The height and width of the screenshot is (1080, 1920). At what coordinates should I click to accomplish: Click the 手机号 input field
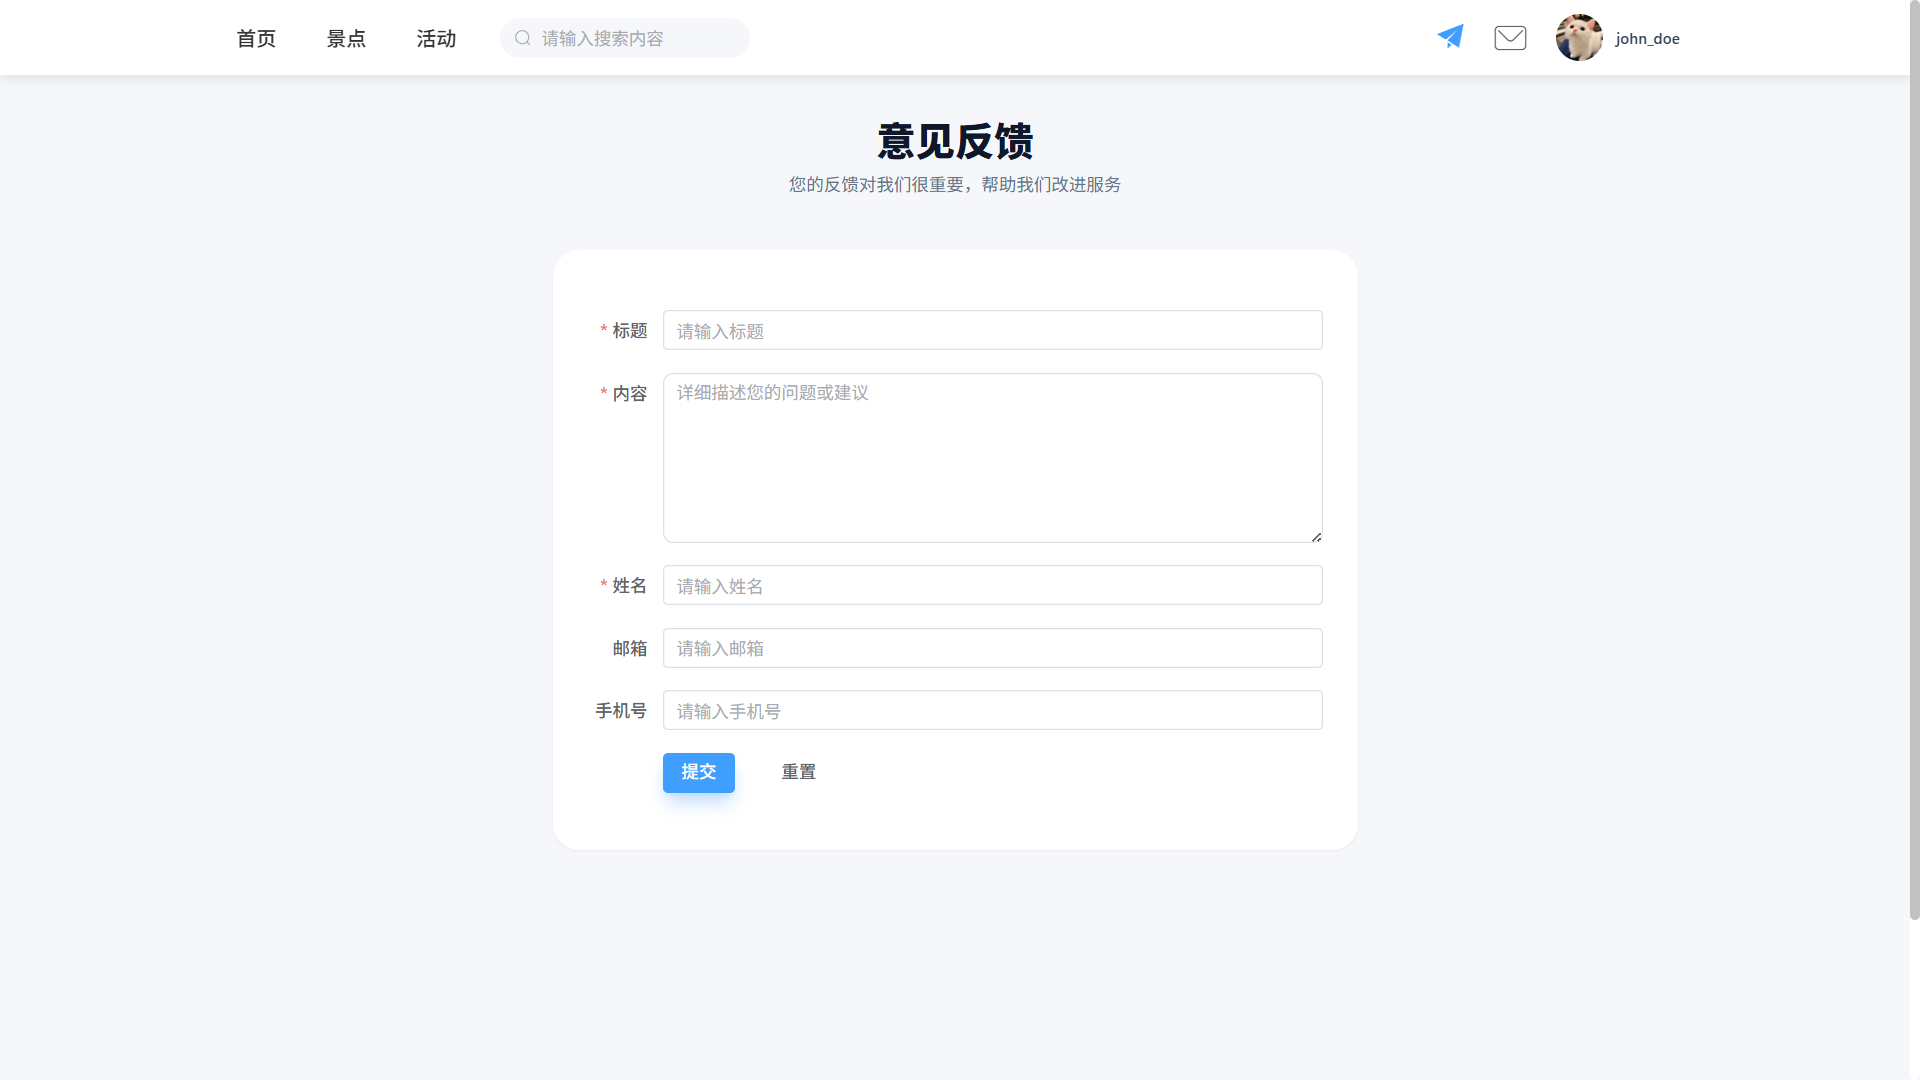992,711
